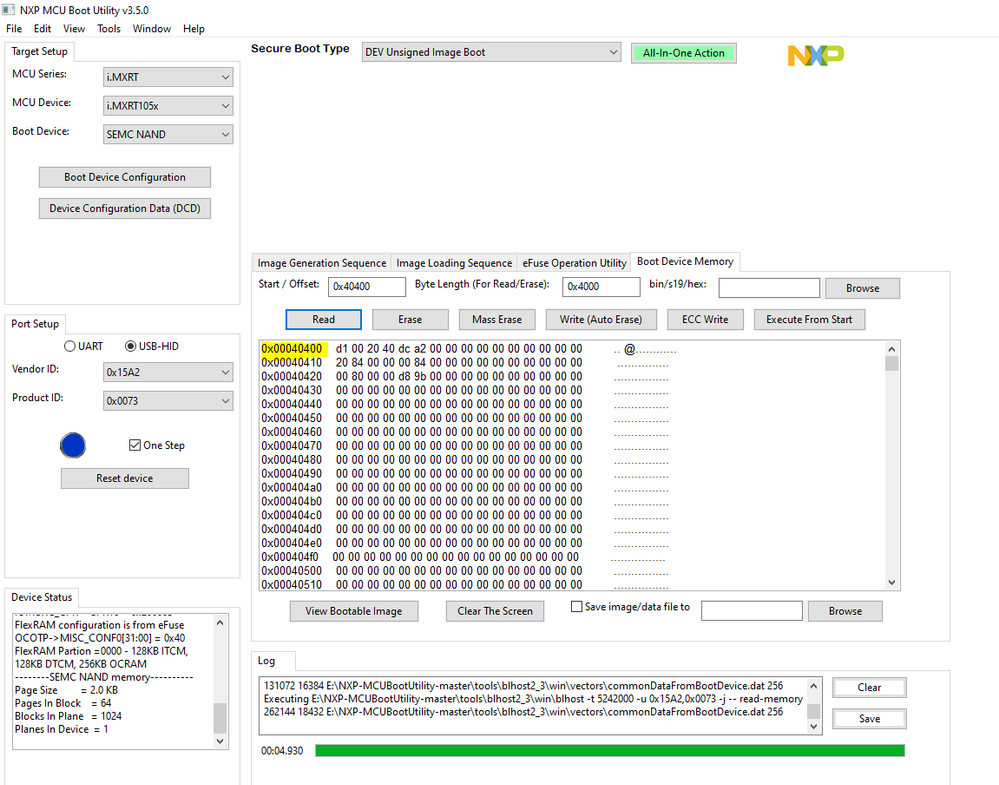Click Execute From Start button
Image resolution: width=999 pixels, height=785 pixels.
pos(809,320)
